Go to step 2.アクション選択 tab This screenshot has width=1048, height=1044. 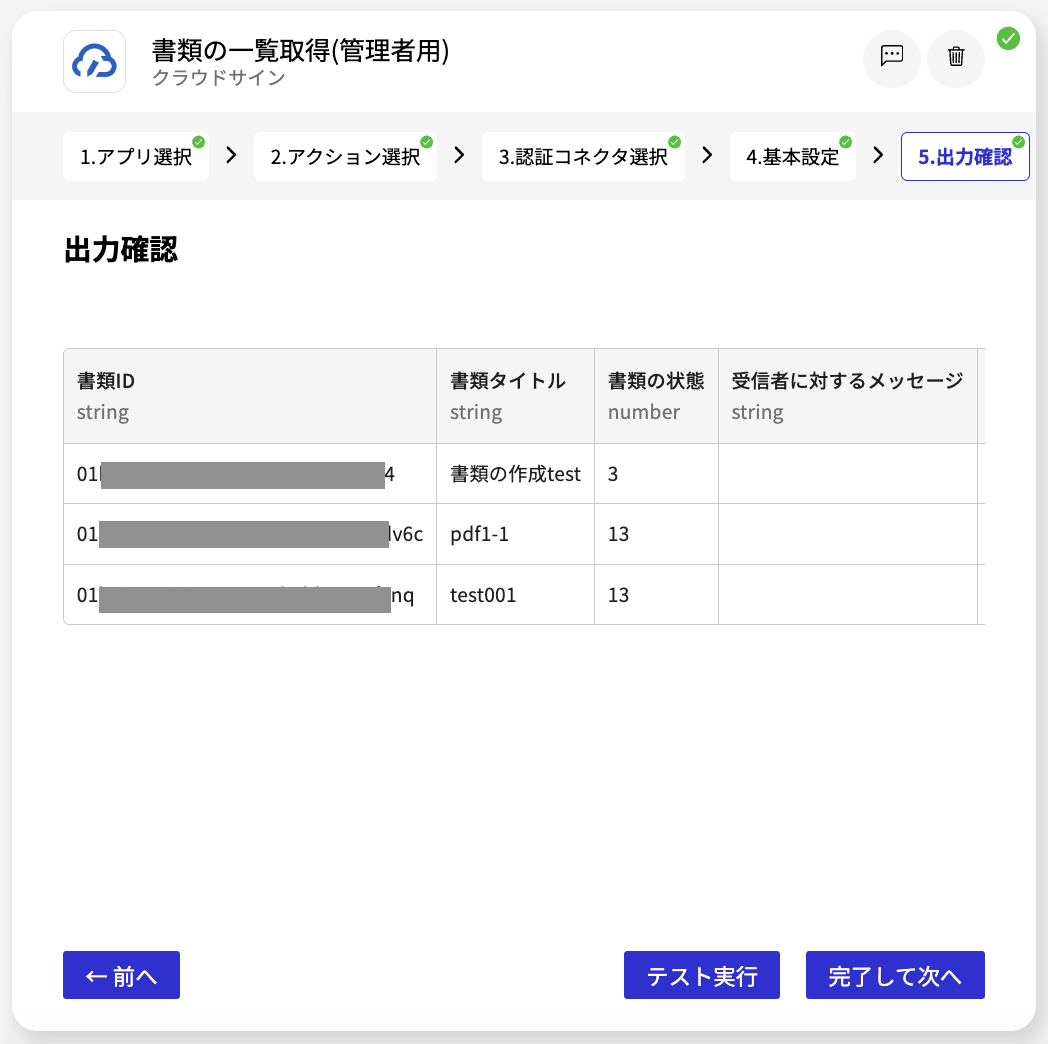pyautogui.click(x=345, y=156)
